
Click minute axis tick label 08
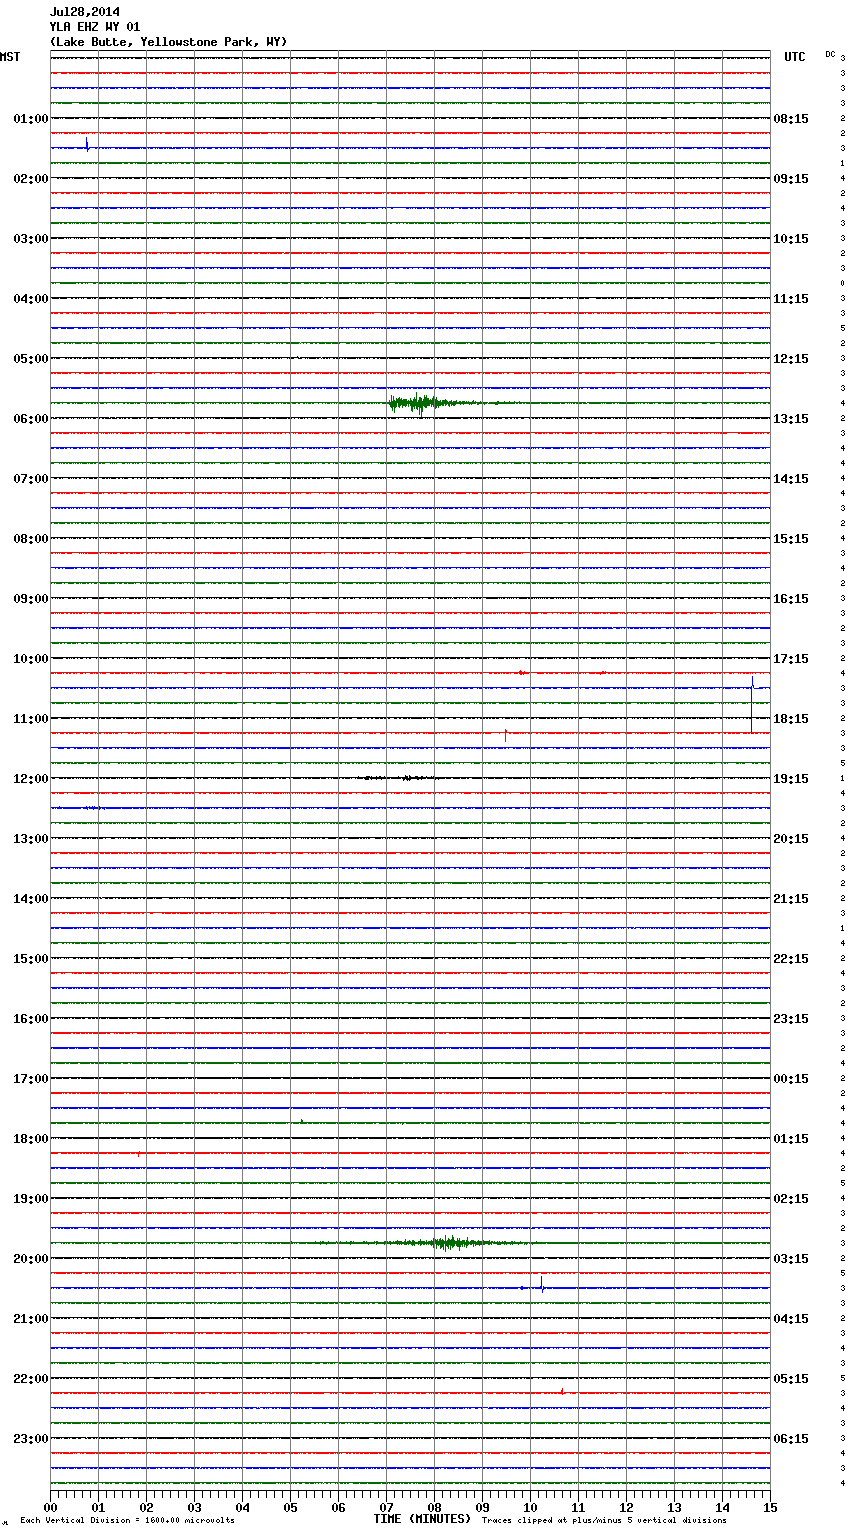434,1507
